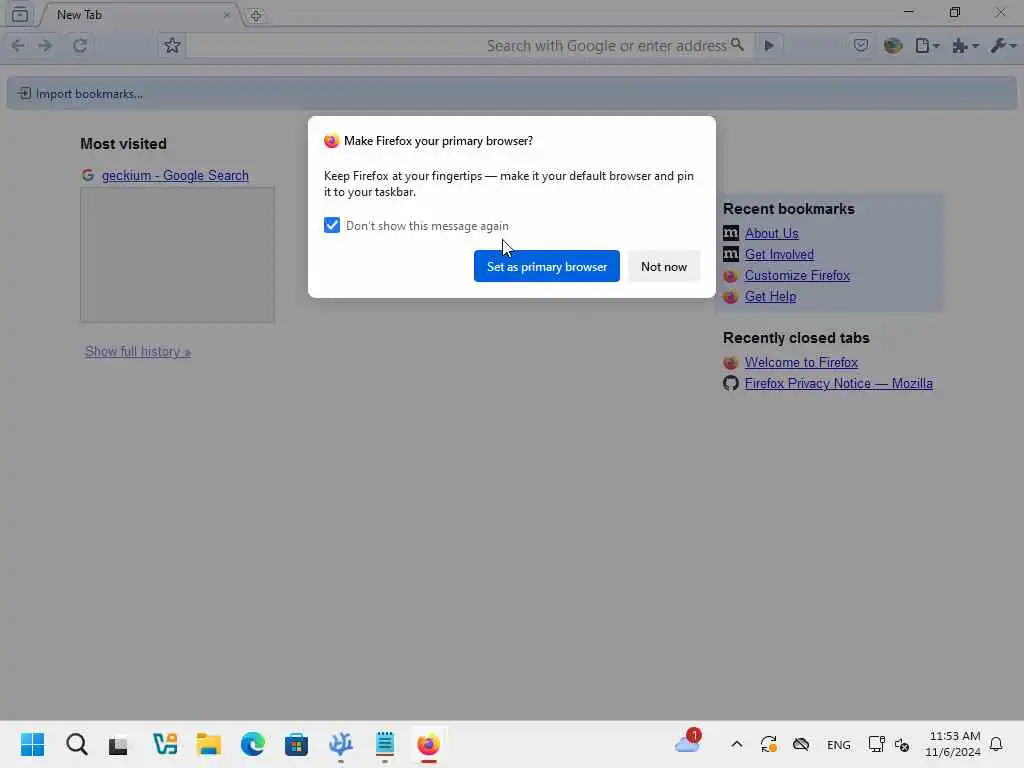Click the new tab plus button
The width and height of the screenshot is (1024, 768).
coord(256,16)
